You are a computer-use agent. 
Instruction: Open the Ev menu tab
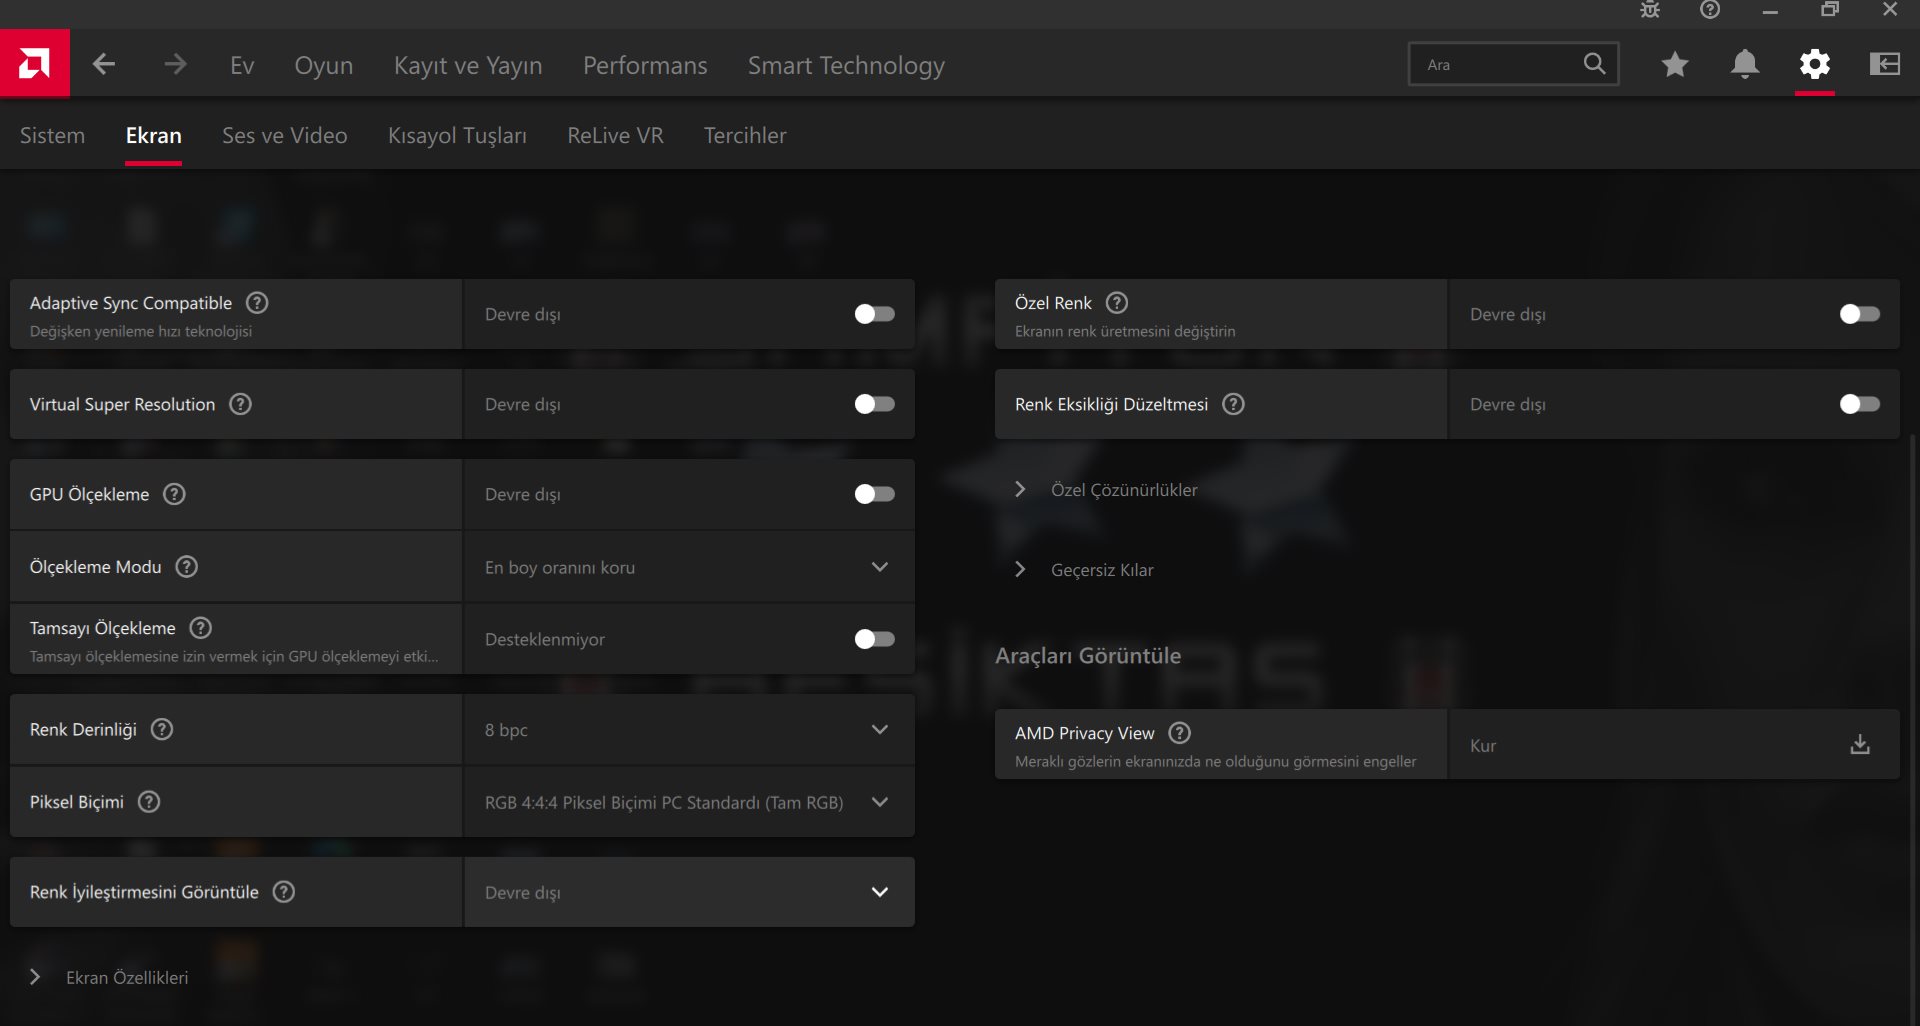tap(242, 65)
